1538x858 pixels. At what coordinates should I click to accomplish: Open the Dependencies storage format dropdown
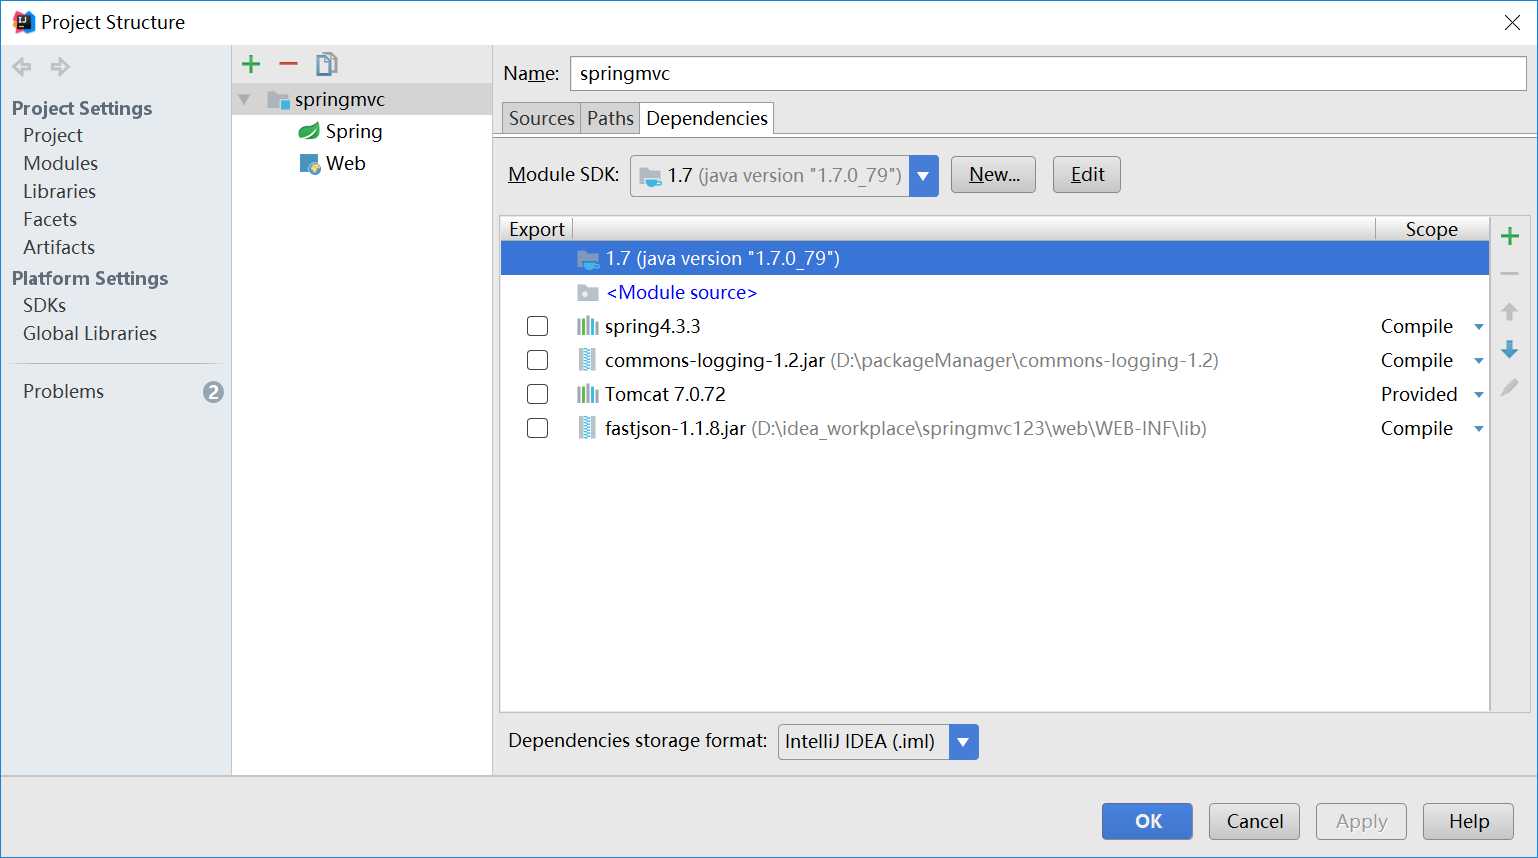click(963, 742)
